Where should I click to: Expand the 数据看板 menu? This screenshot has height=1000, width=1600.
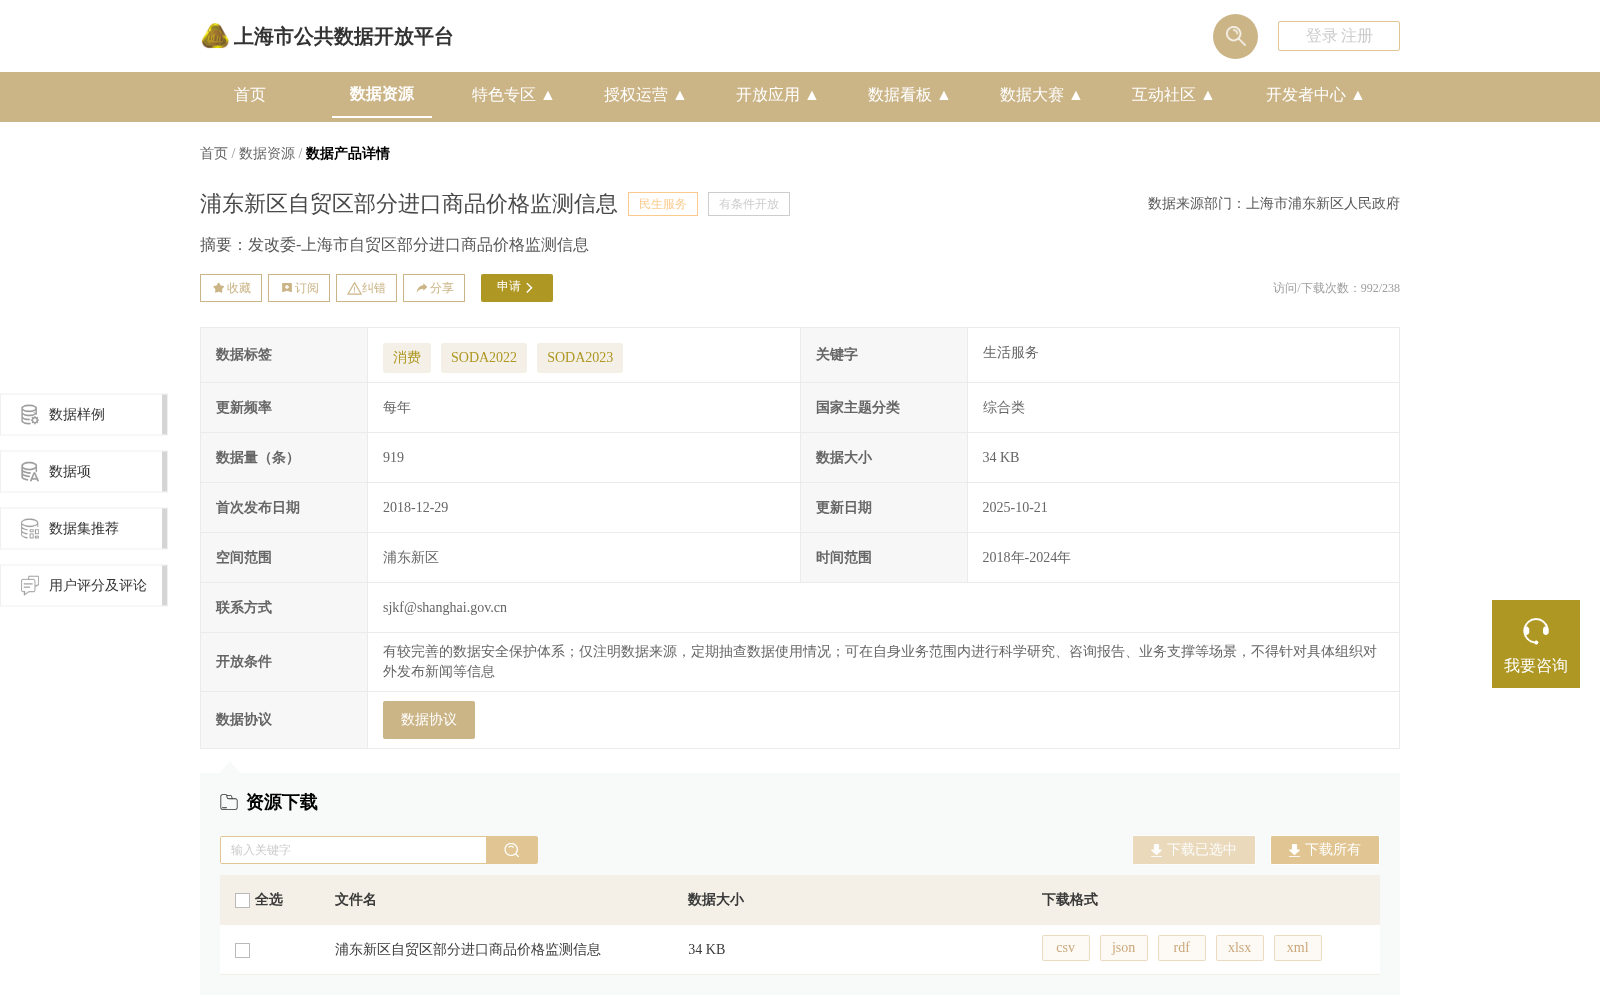(x=909, y=95)
